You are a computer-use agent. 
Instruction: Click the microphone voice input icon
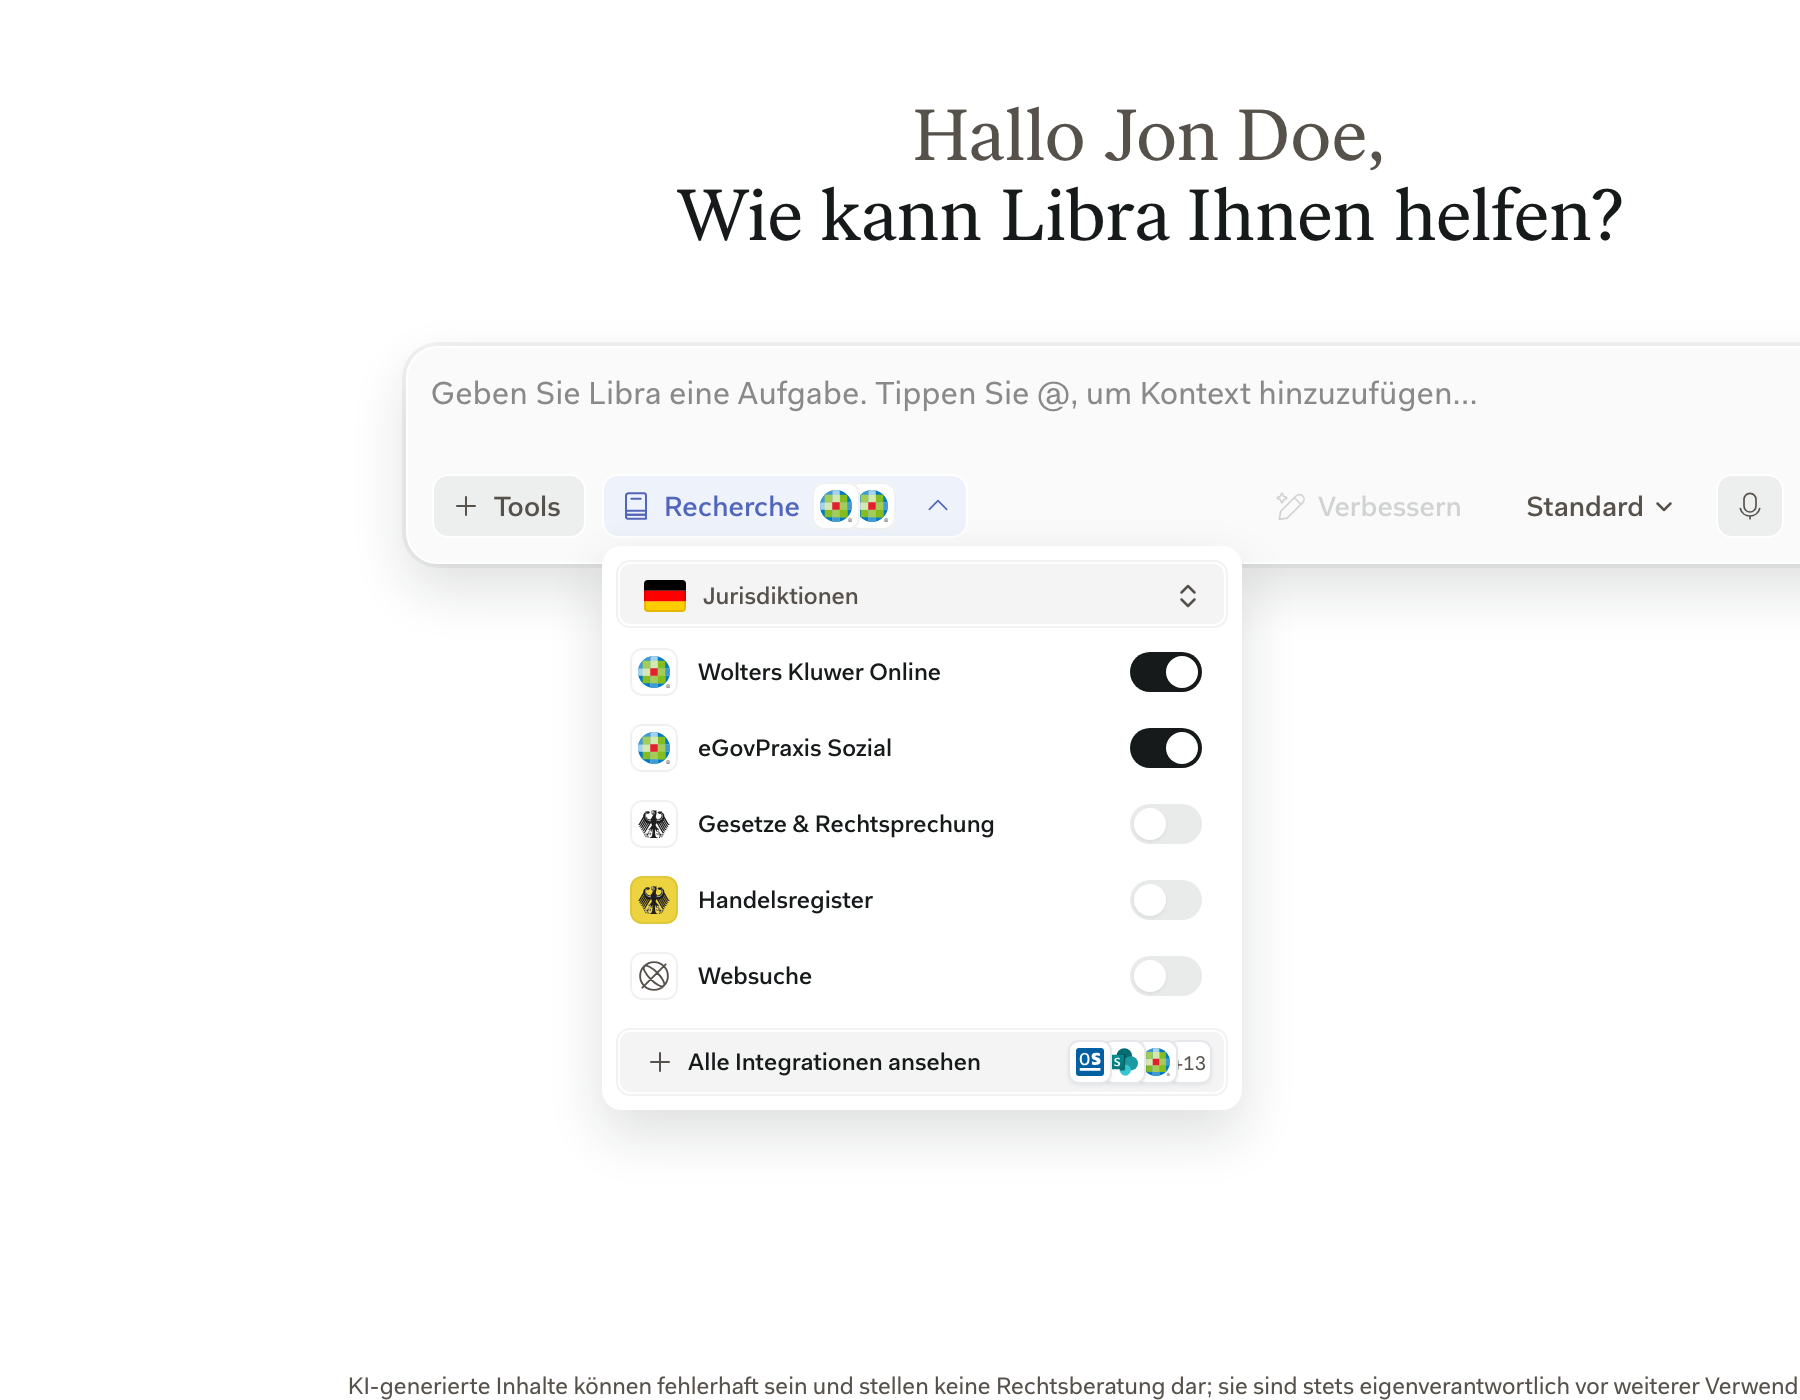1749,506
